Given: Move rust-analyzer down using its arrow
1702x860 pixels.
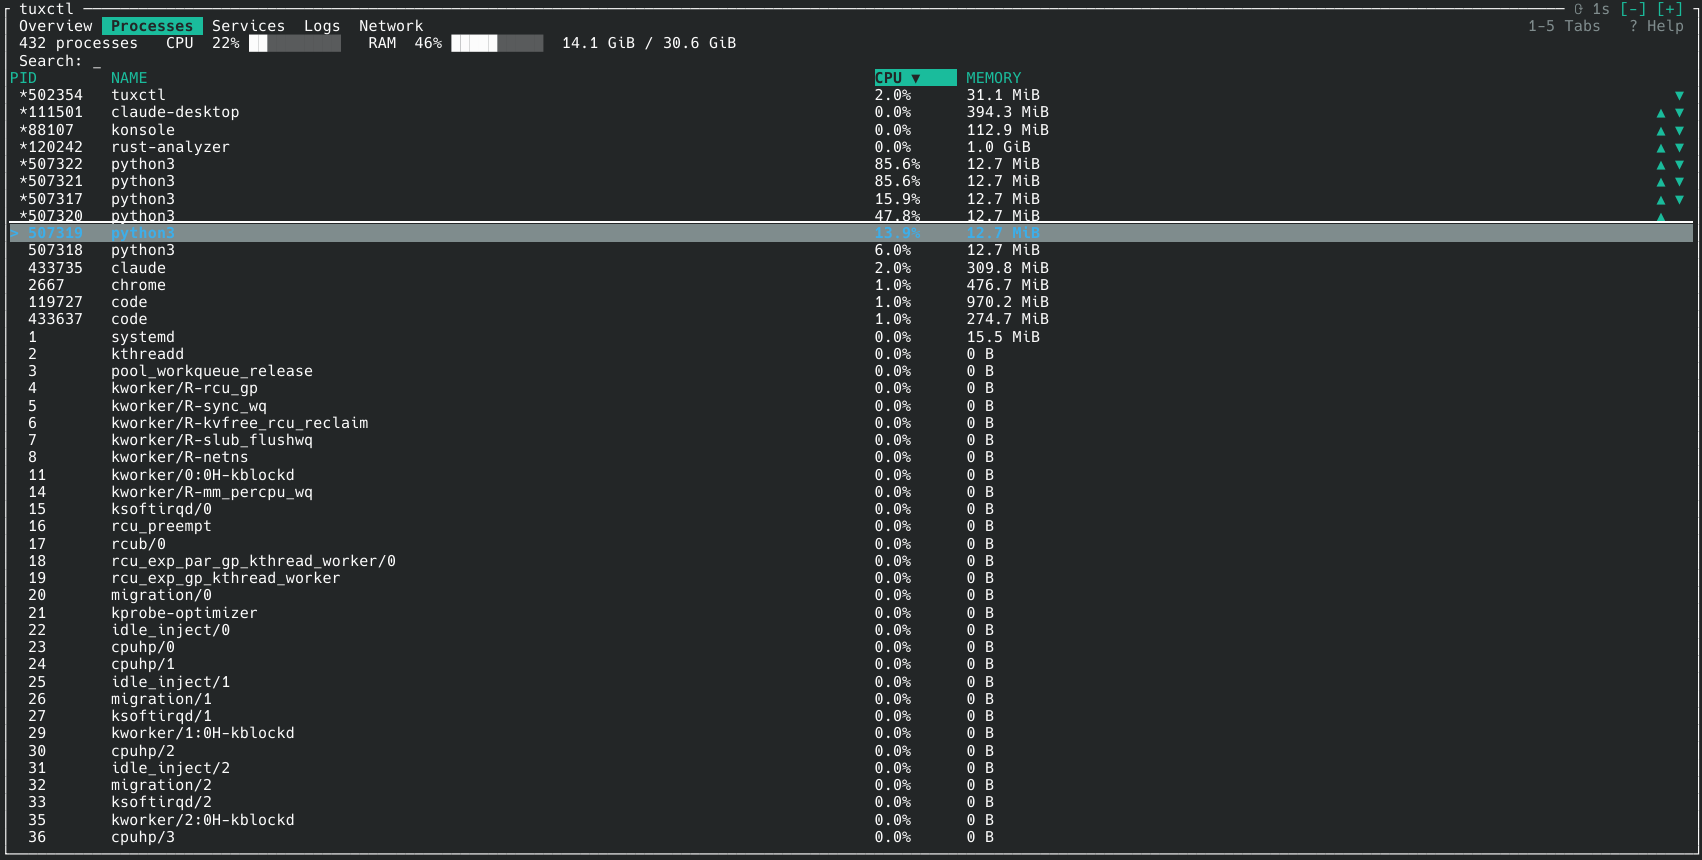Looking at the screenshot, I should point(1679,147).
